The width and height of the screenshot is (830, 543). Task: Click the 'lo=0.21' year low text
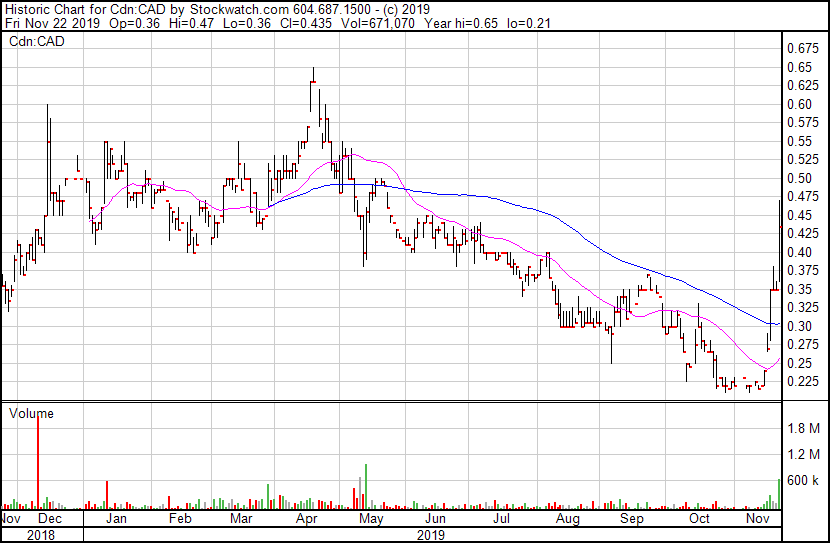(528, 23)
